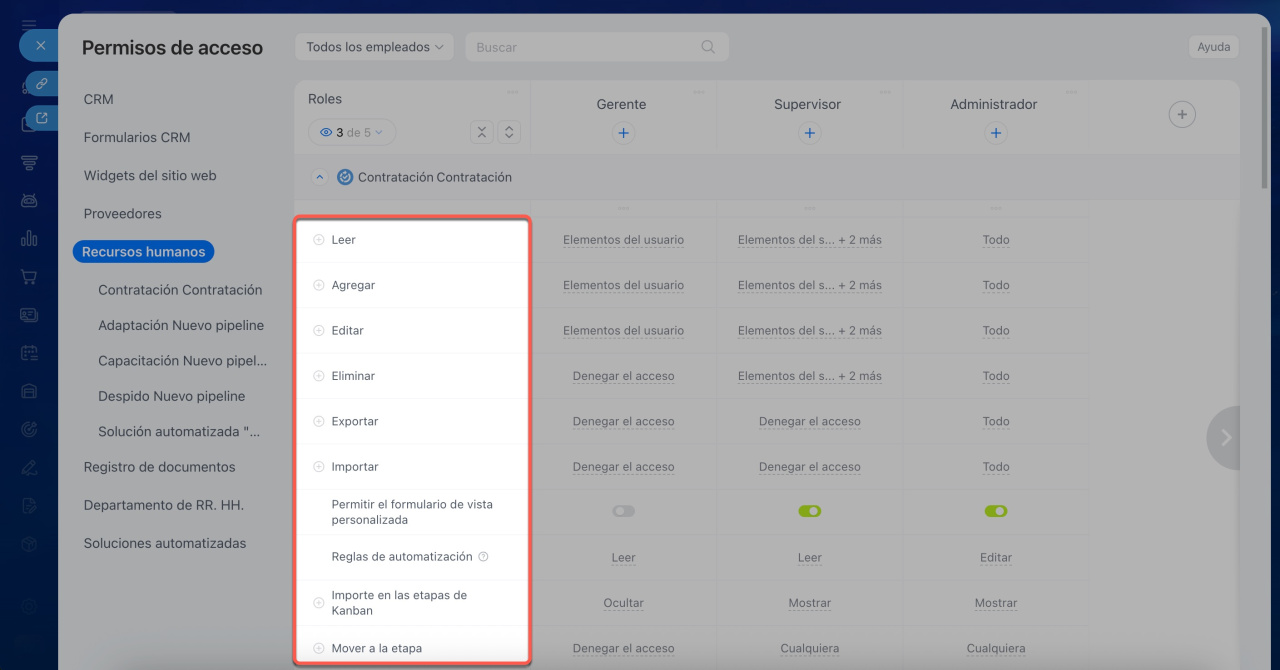Select CRM in the left menu
This screenshot has width=1280, height=670.
coord(99,99)
